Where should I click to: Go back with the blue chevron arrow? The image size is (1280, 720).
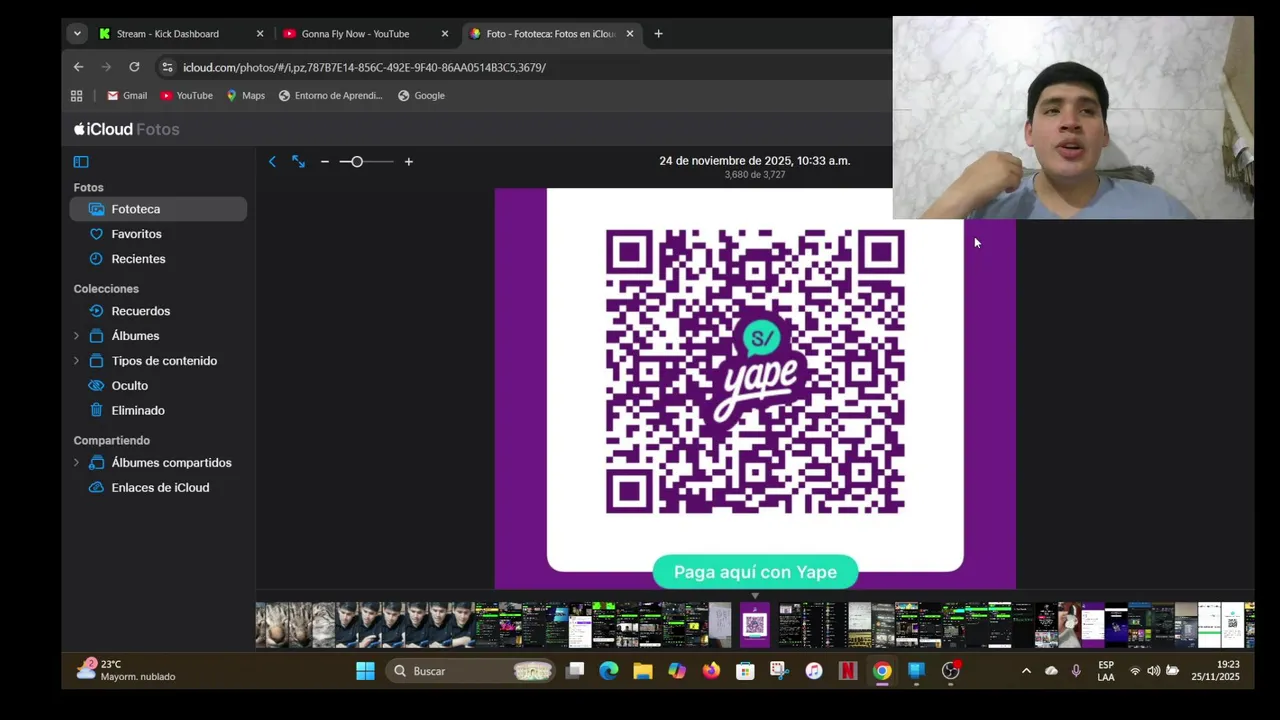click(x=272, y=162)
